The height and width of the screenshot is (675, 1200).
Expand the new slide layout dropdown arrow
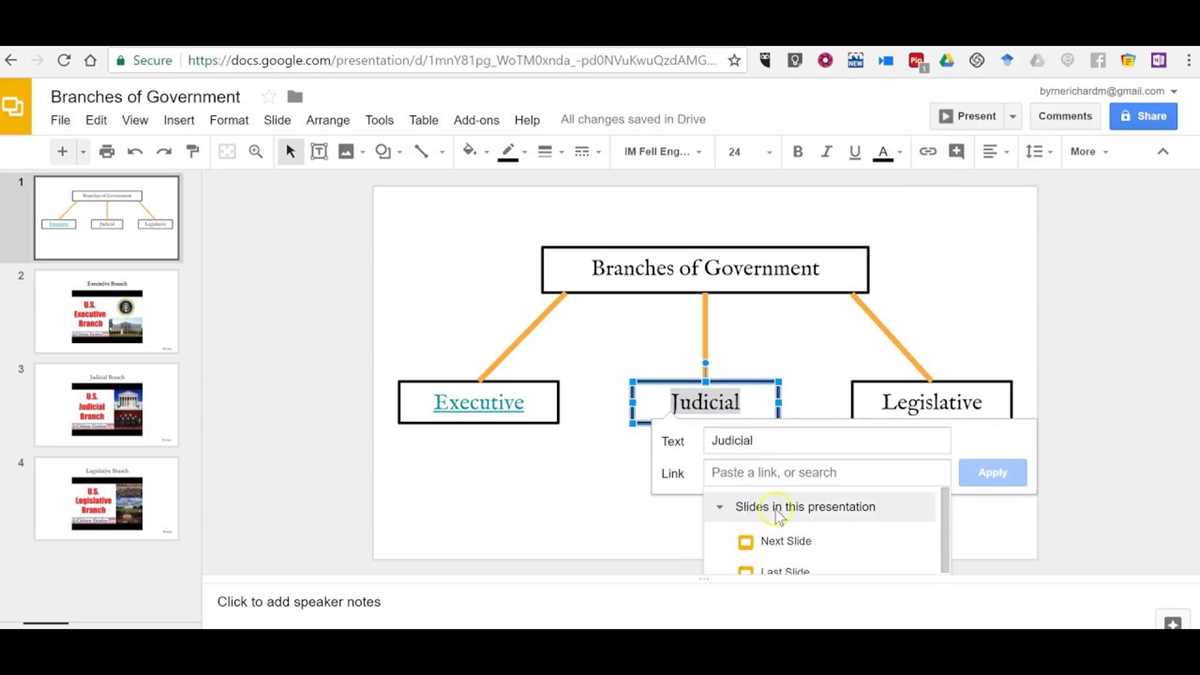83,152
